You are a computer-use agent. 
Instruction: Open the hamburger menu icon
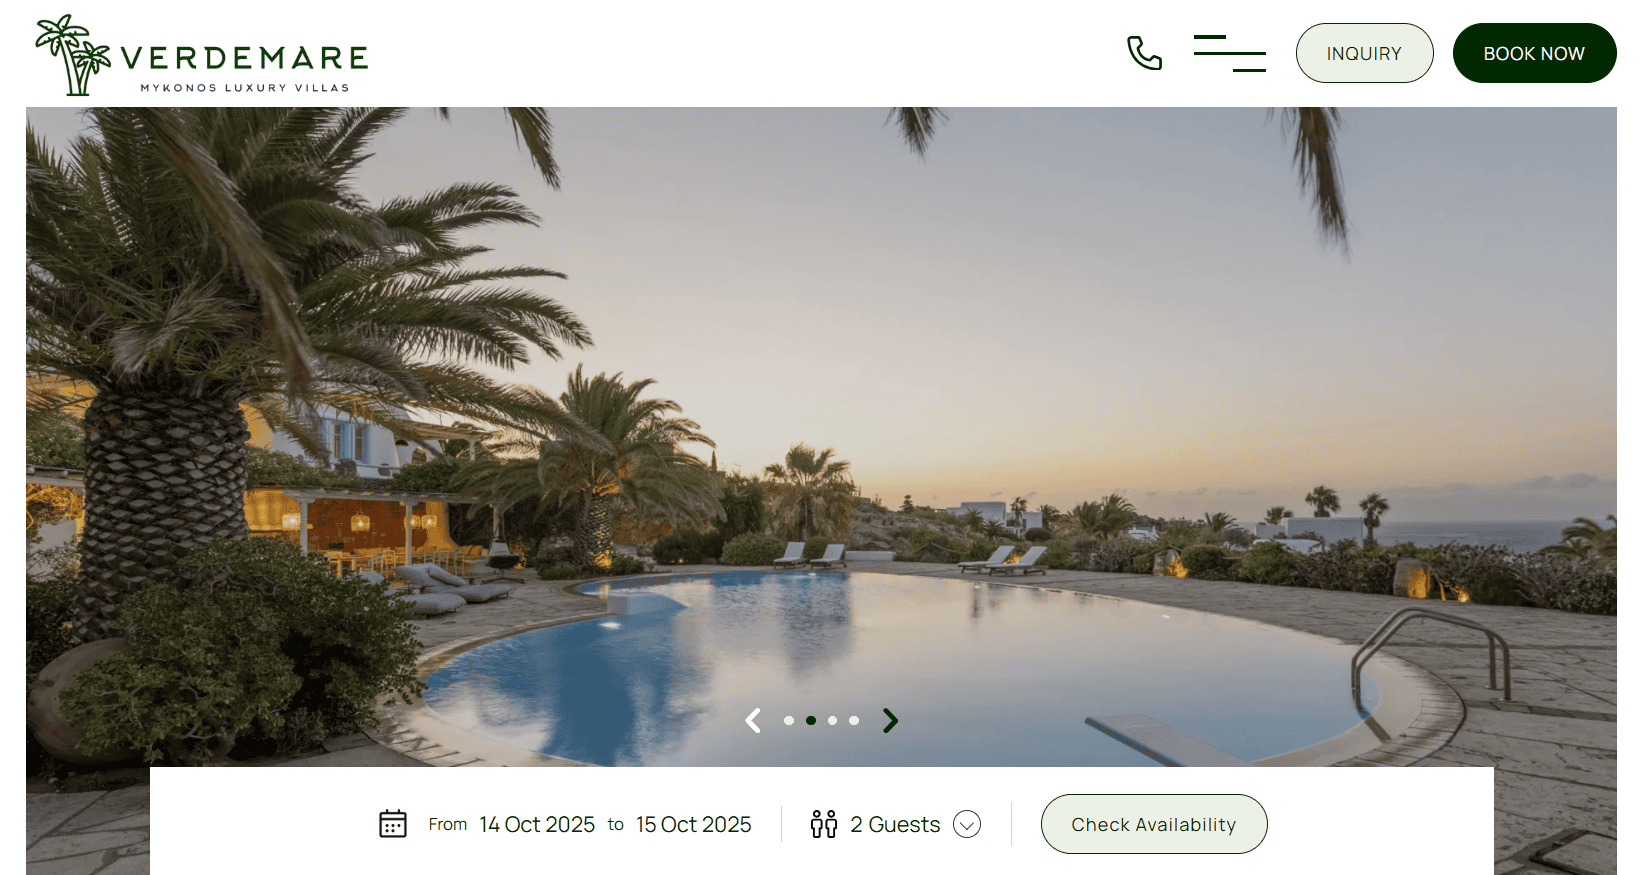[x=1230, y=53]
